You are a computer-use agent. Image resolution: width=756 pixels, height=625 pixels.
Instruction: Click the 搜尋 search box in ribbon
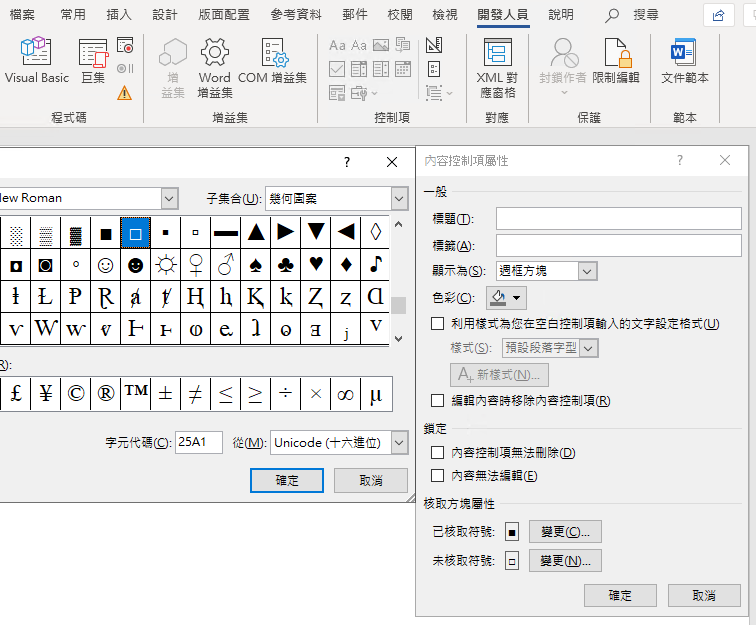[x=632, y=15]
